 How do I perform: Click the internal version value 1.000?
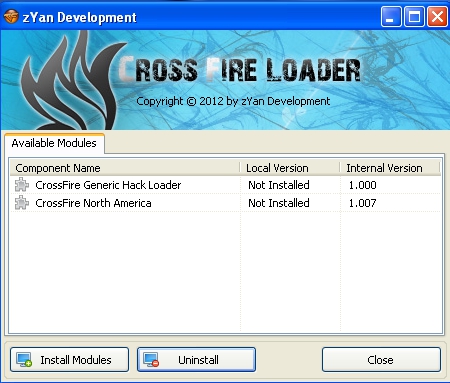(x=362, y=185)
